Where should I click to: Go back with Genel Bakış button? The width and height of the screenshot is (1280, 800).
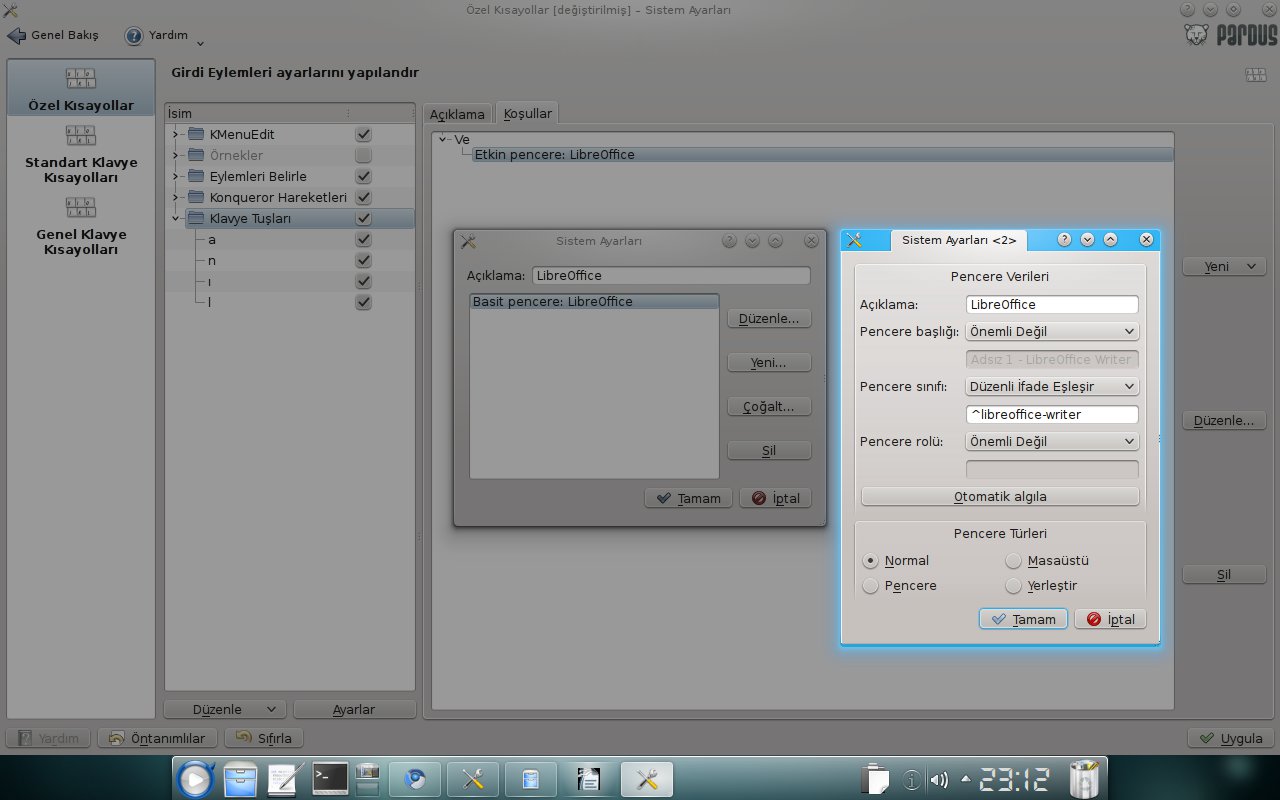point(53,35)
